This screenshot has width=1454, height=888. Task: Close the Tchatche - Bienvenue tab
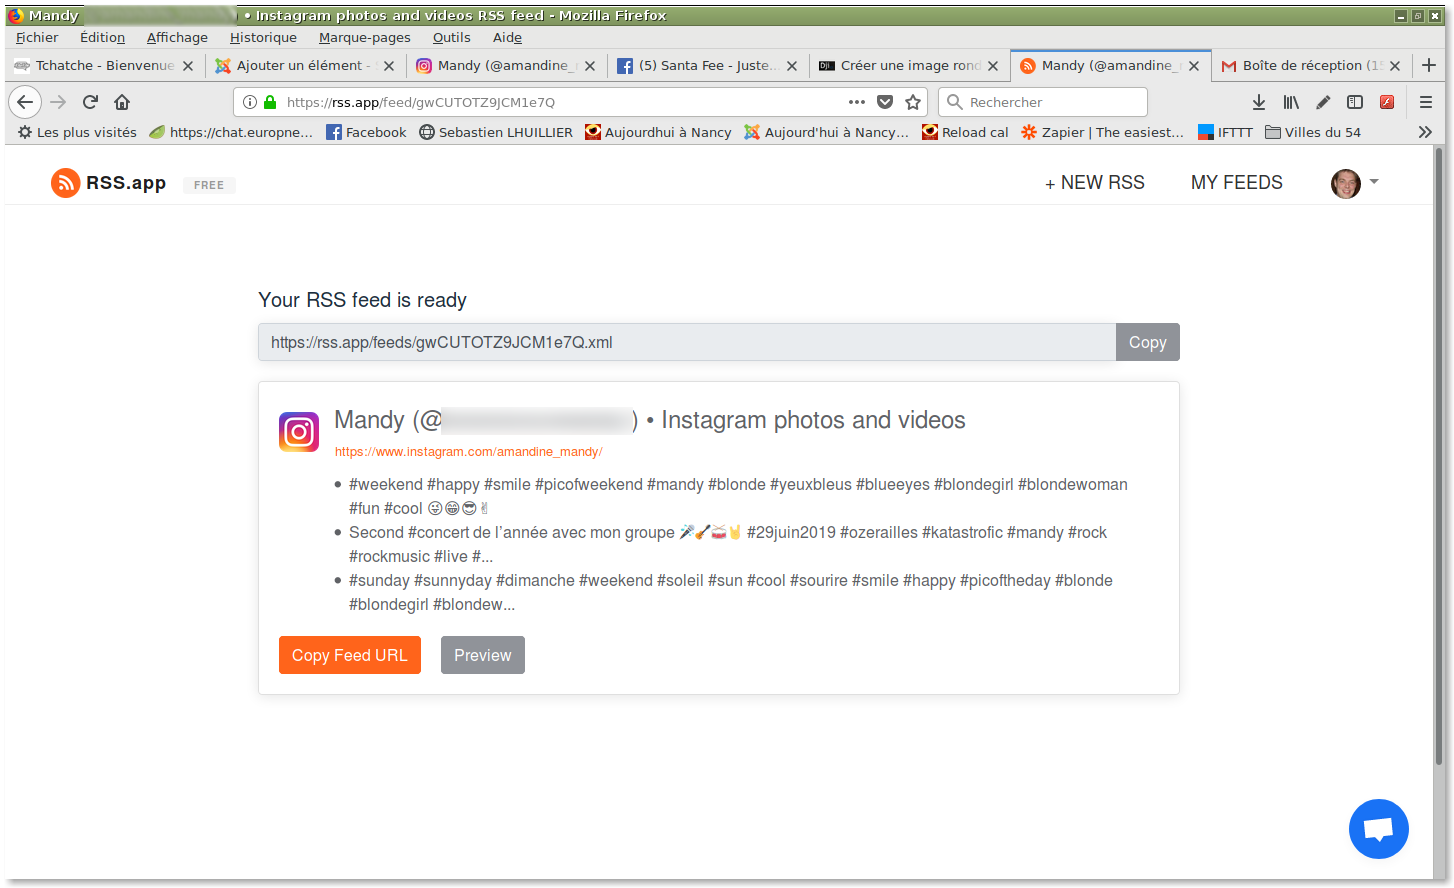coord(188,66)
